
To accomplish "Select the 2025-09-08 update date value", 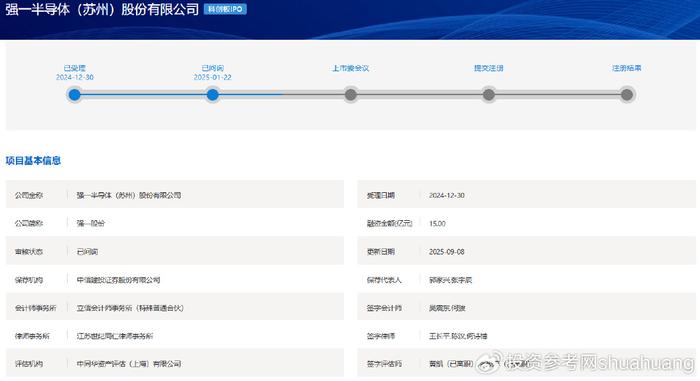I will 447,252.
